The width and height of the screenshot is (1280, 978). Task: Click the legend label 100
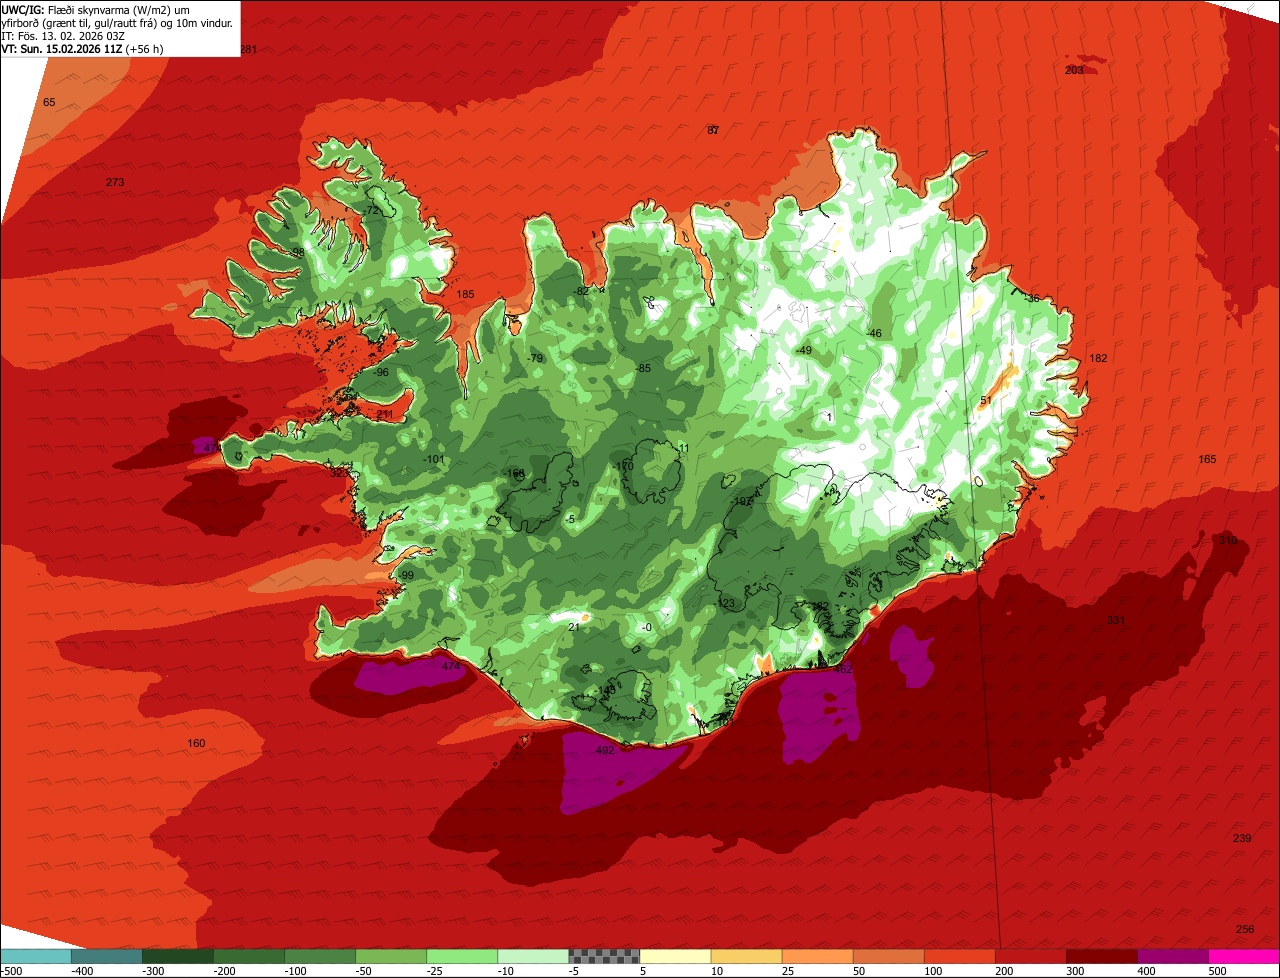(x=932, y=970)
